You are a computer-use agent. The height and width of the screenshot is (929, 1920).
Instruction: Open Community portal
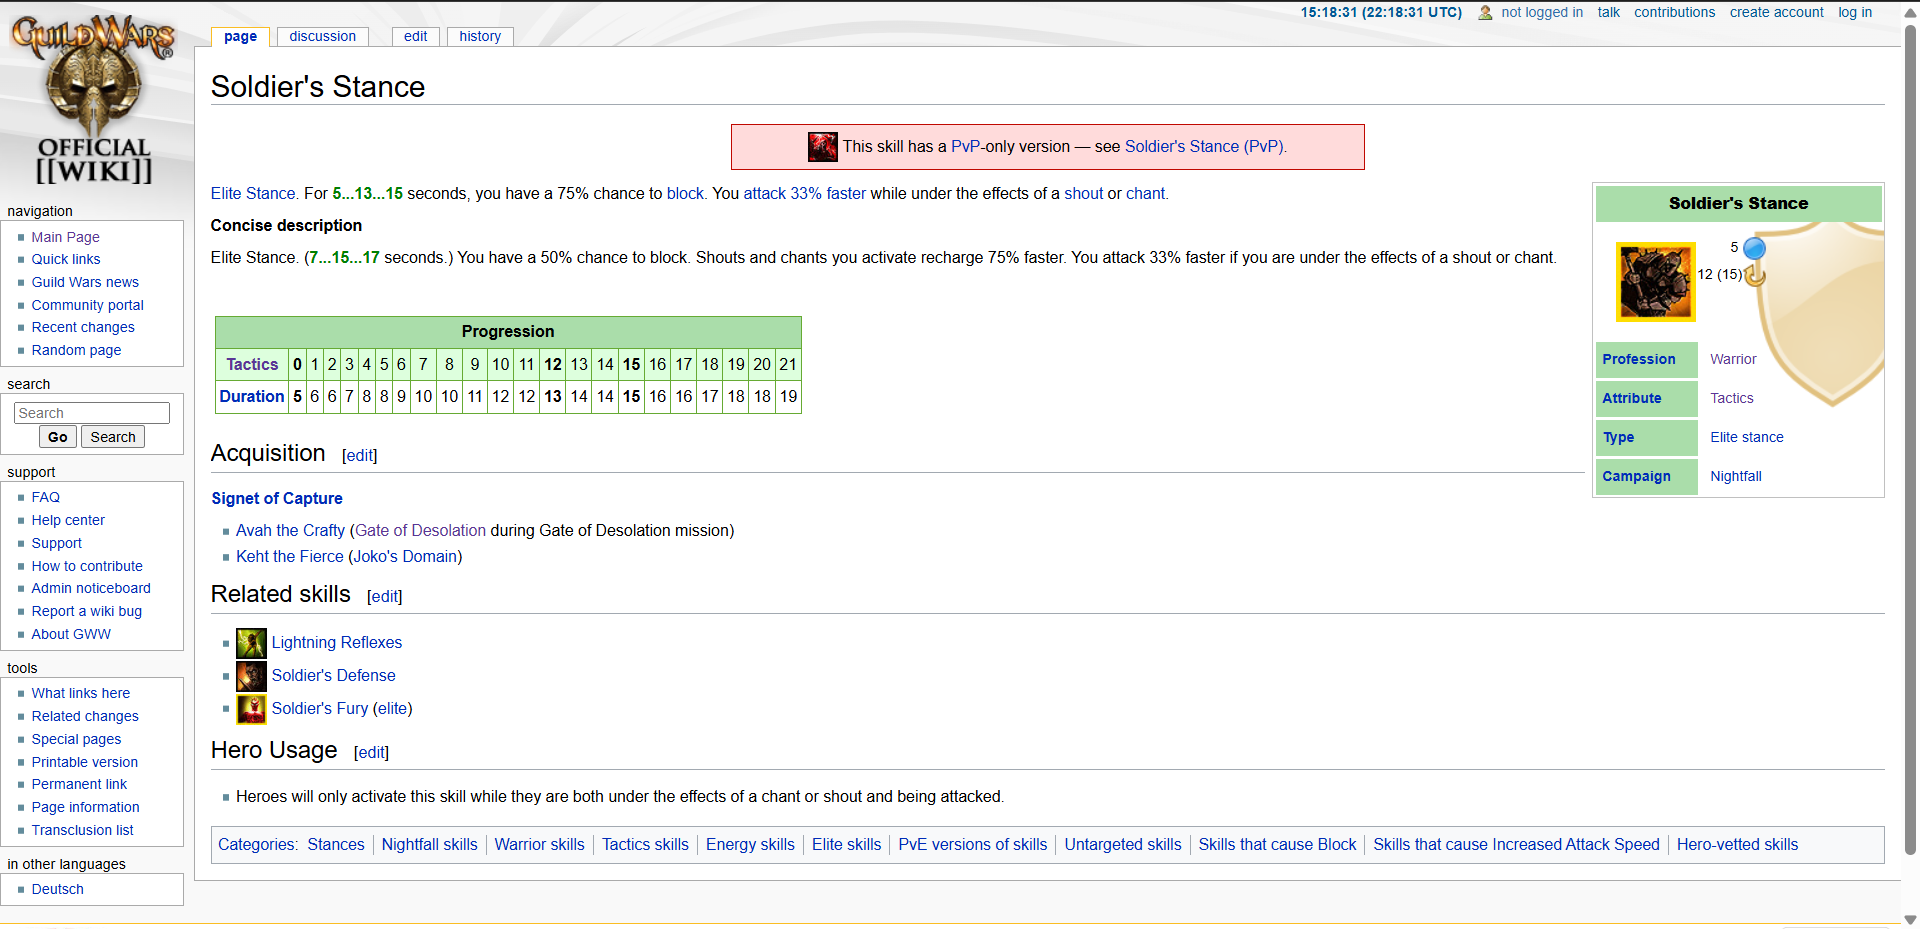(87, 305)
